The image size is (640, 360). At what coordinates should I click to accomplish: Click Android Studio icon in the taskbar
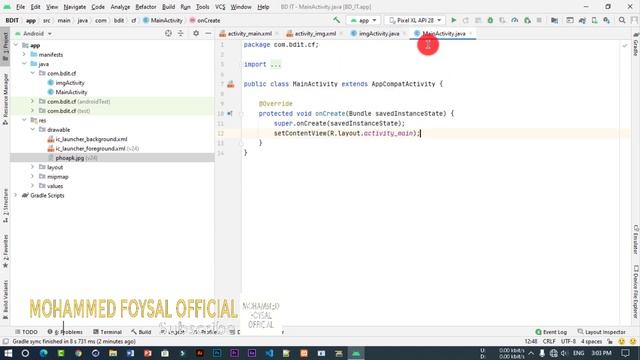pyautogui.click(x=356, y=353)
